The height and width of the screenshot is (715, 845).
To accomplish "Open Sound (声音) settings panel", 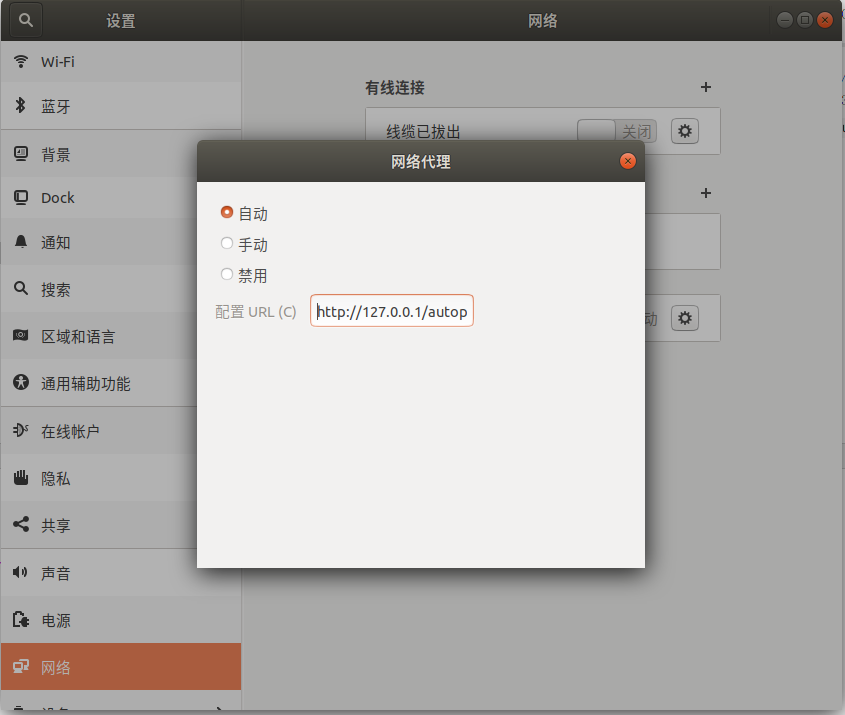I will click(x=120, y=574).
